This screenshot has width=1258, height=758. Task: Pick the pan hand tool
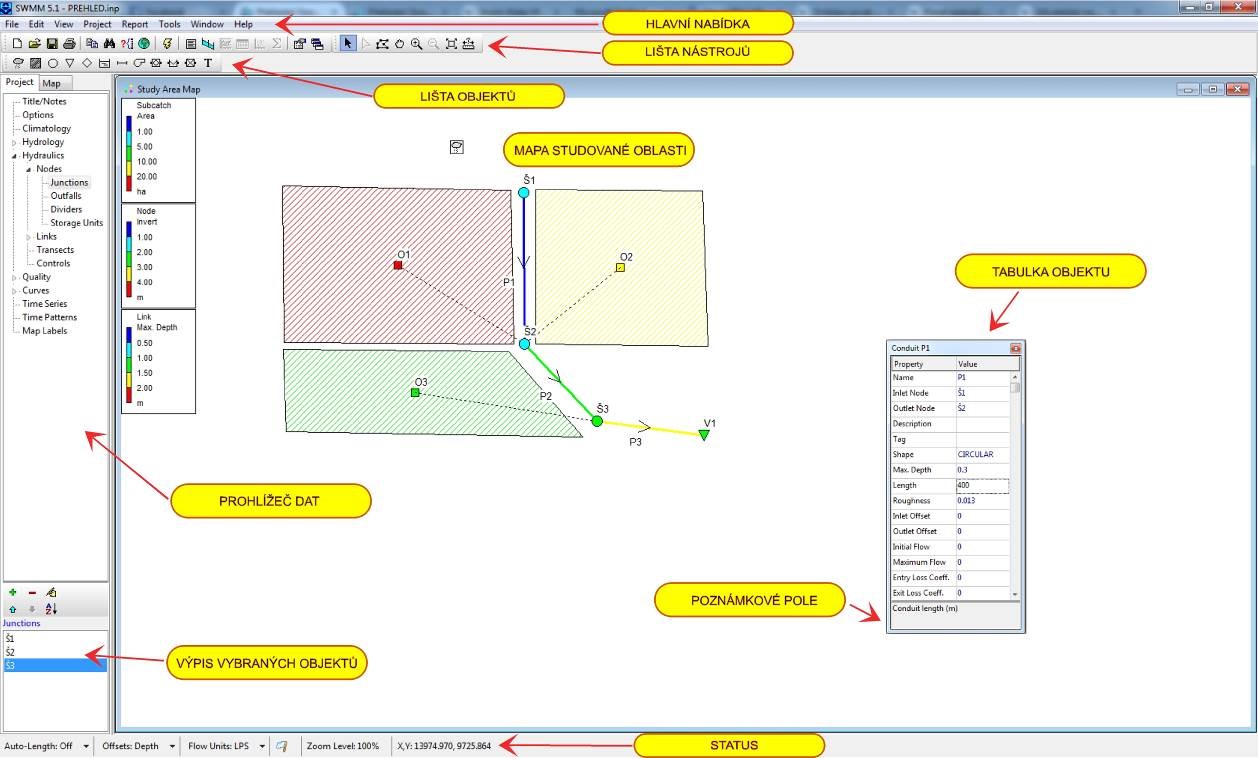[x=399, y=44]
